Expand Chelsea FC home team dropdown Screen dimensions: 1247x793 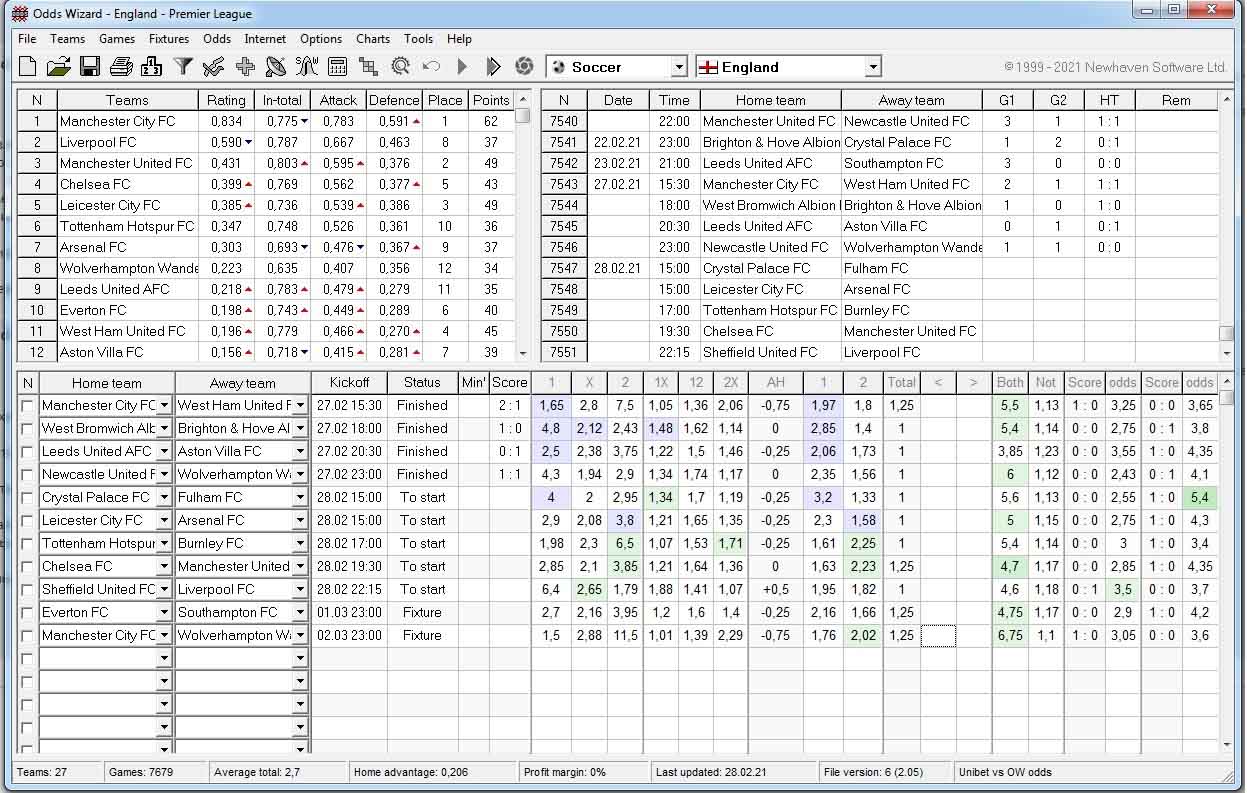pyautogui.click(x=164, y=567)
